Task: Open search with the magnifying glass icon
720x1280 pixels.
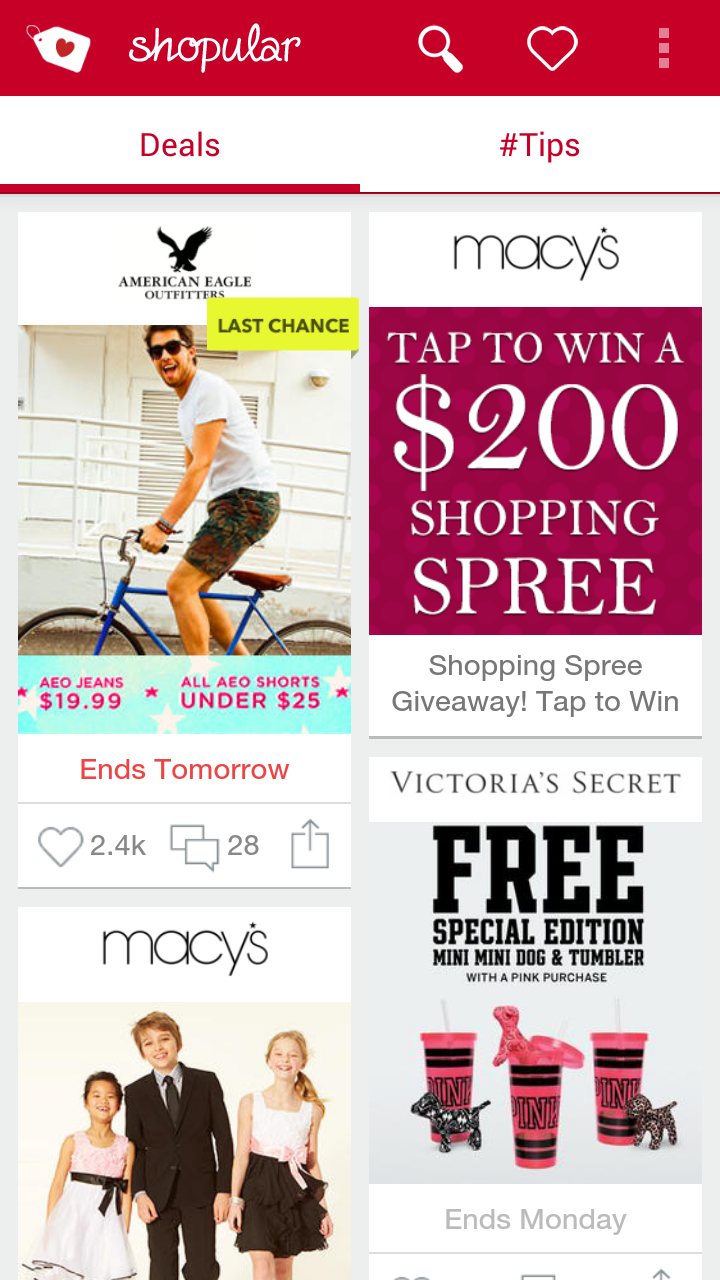Action: 440,48
